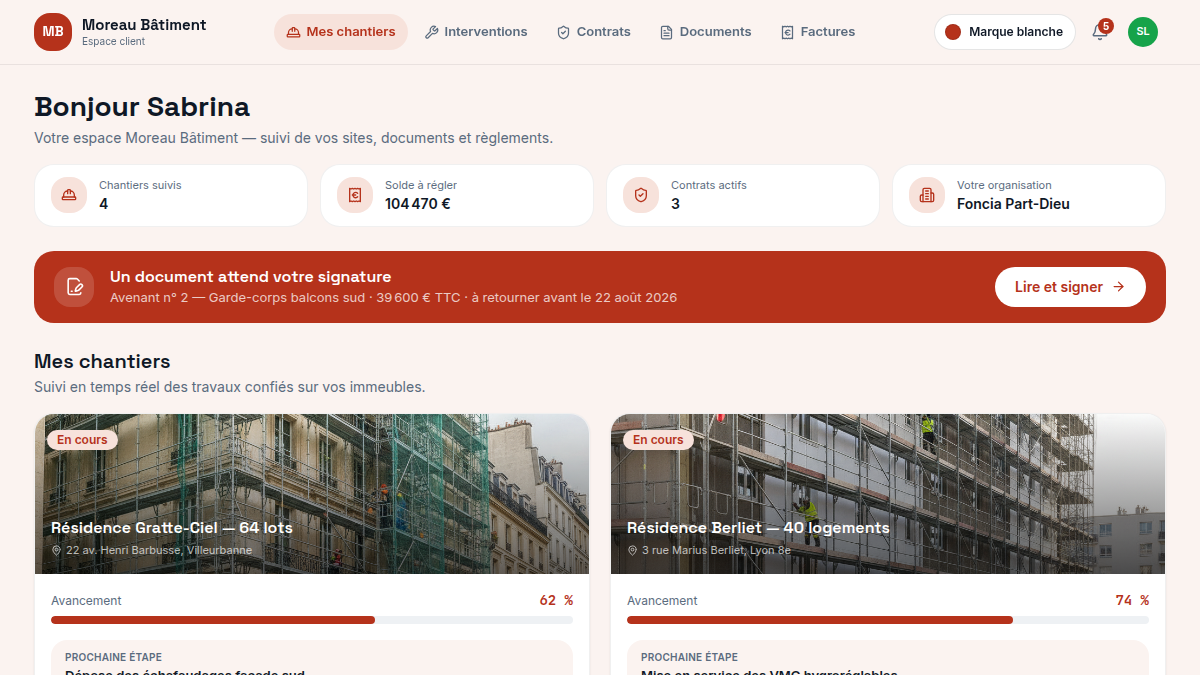Click the 62 % label on Gratte-Ciel card

pyautogui.click(x=556, y=601)
